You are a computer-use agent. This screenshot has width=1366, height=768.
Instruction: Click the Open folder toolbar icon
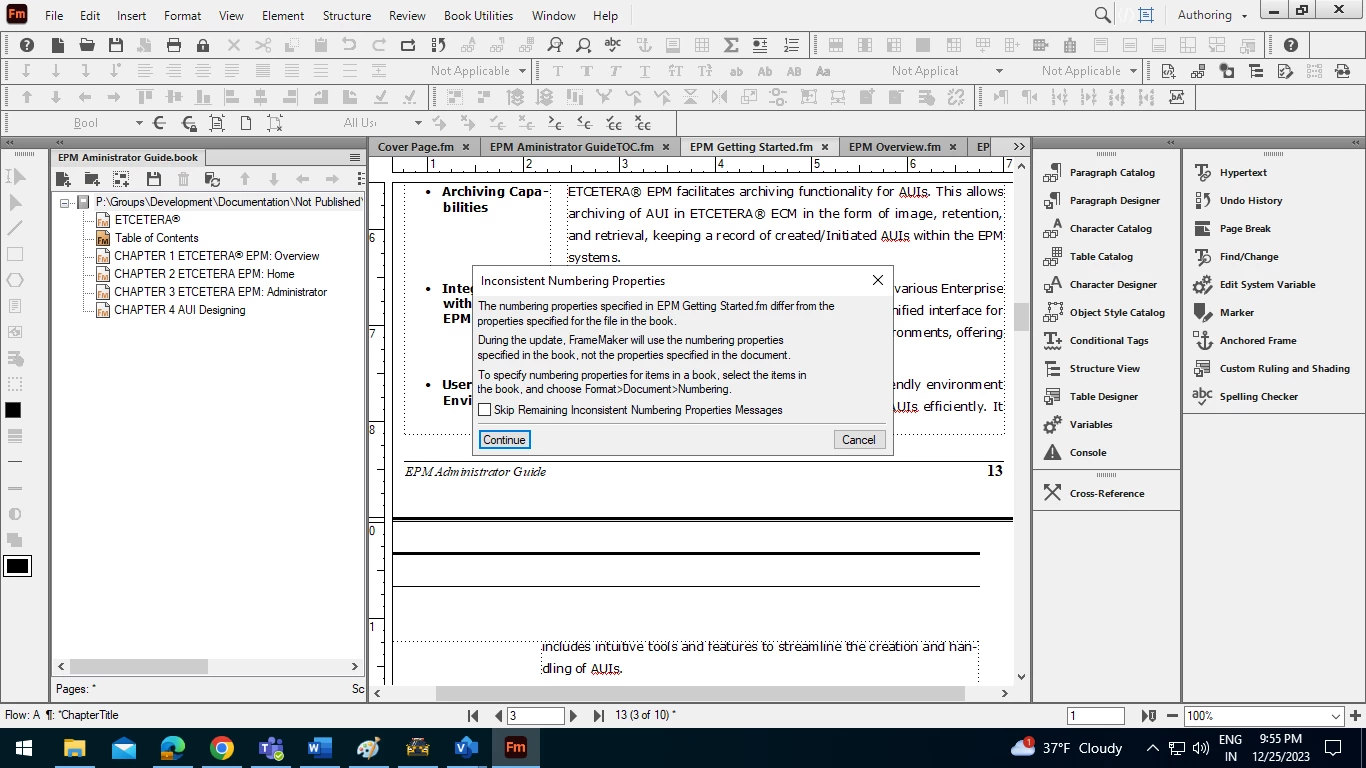coord(87,45)
